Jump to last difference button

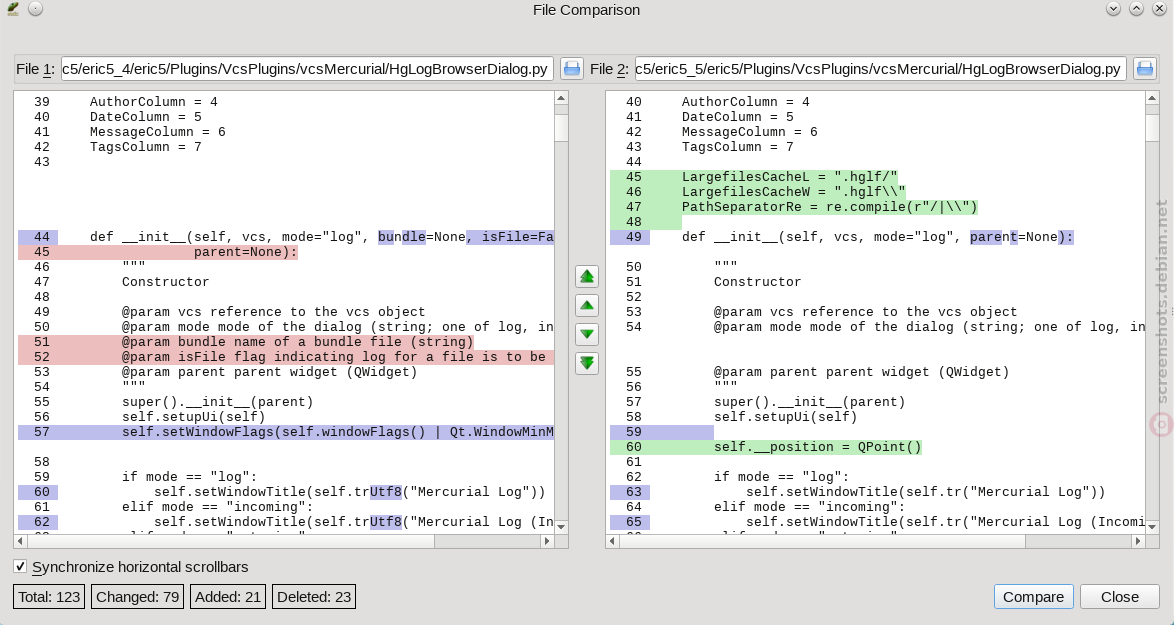[x=587, y=363]
